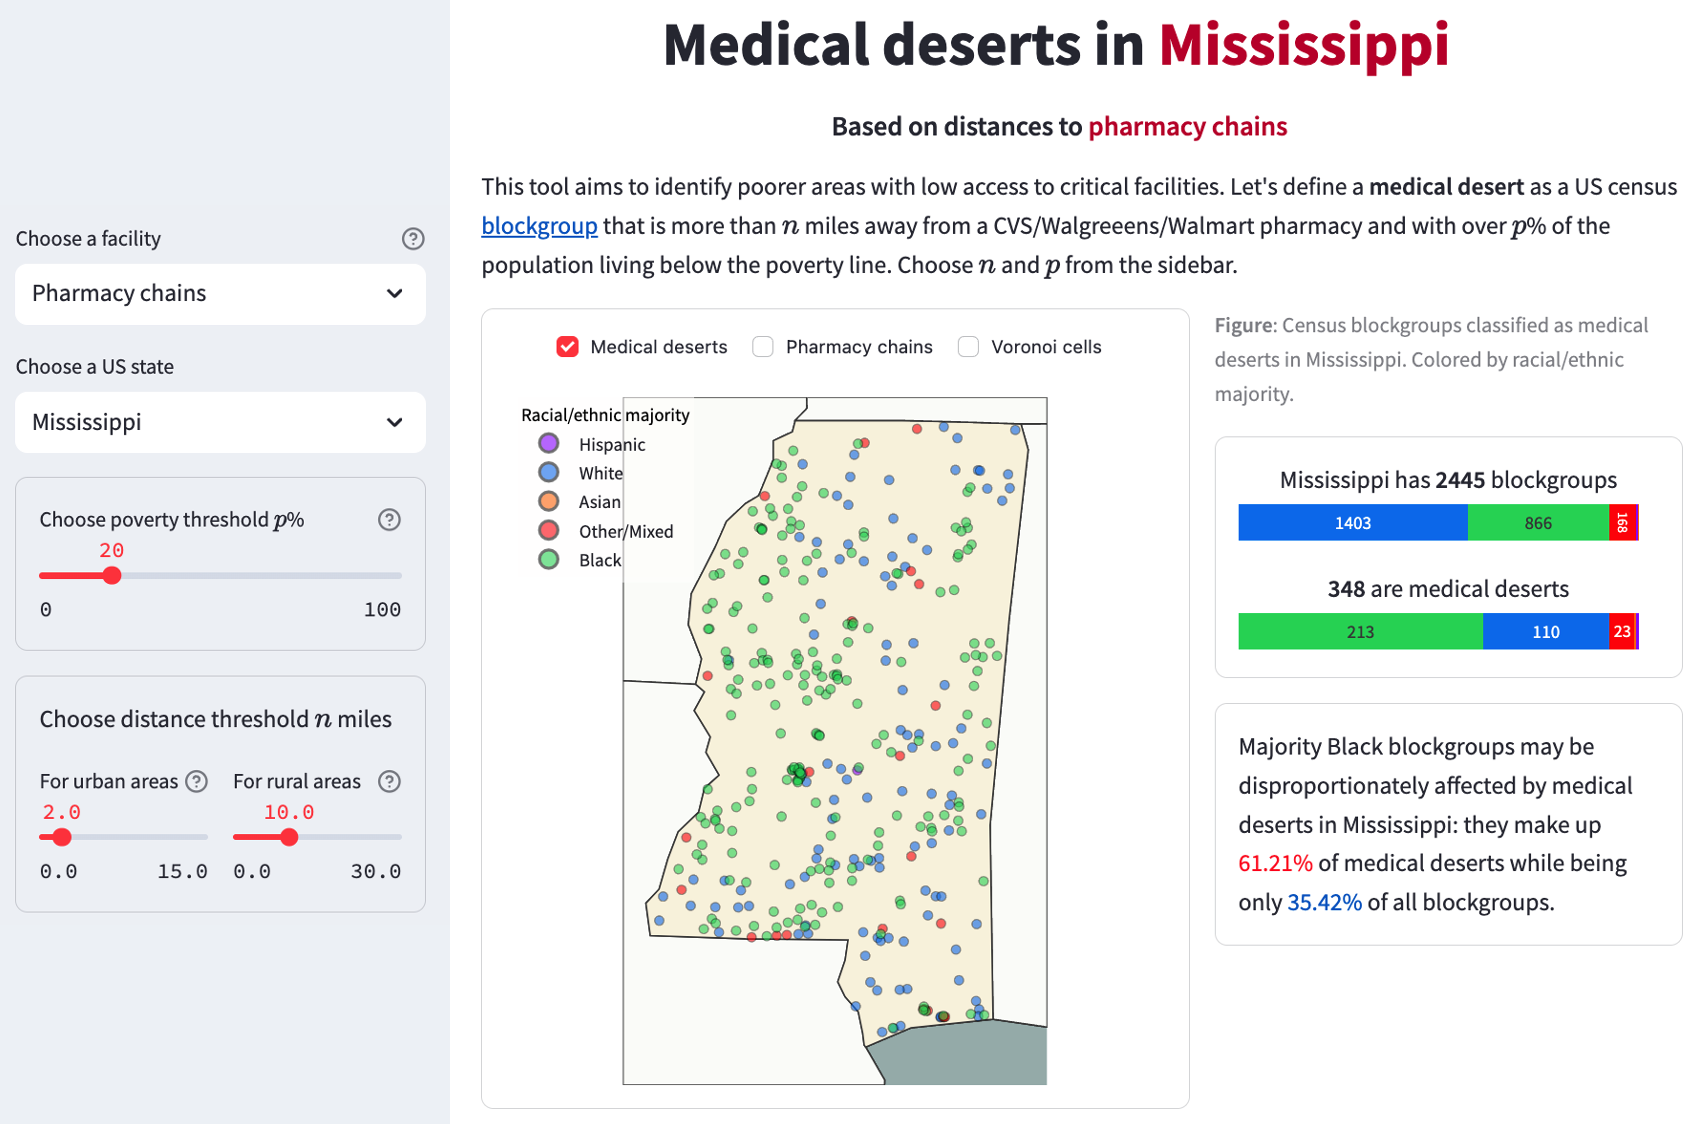Viewport: 1694px width, 1124px height.
Task: Open the blockgroup definition link
Action: tap(539, 226)
